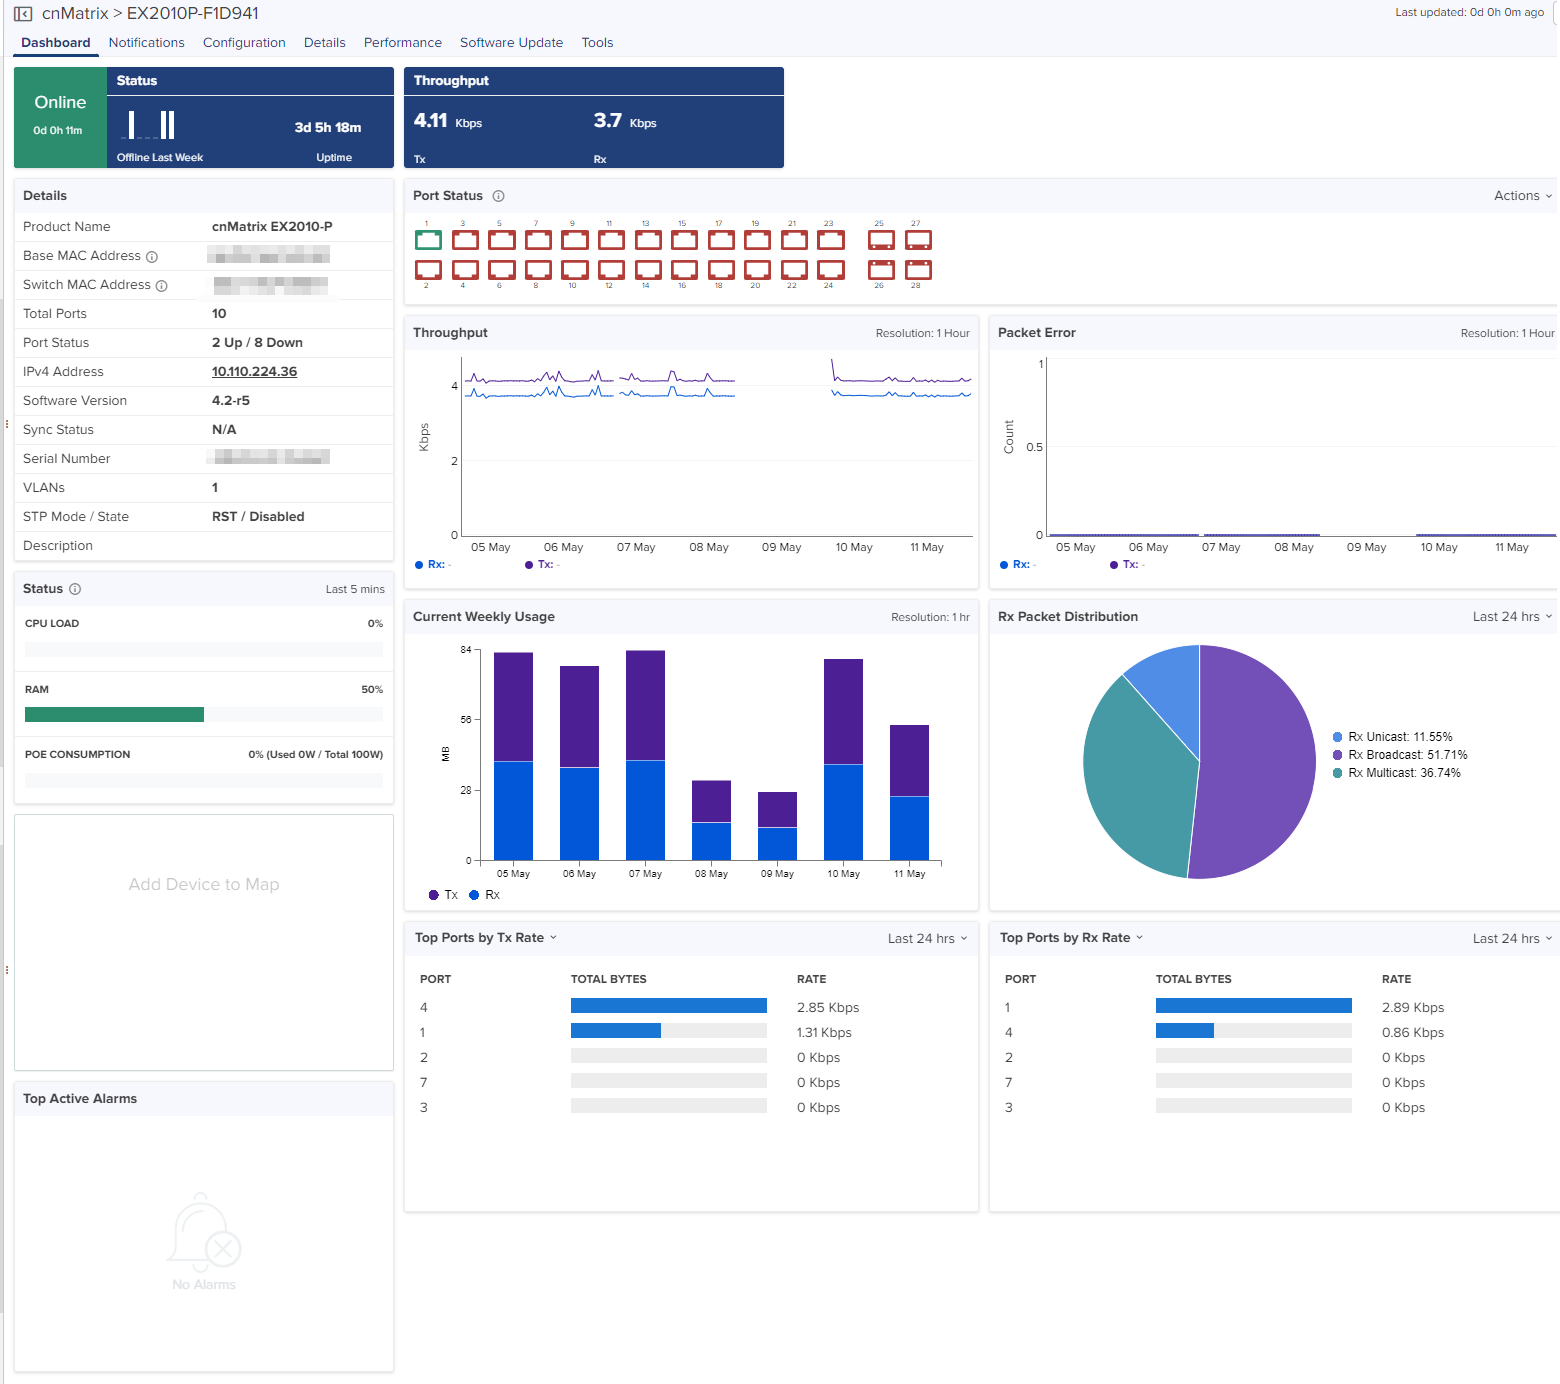The width and height of the screenshot is (1560, 1384).
Task: Select port 23 icon in Port Status
Action: [831, 240]
